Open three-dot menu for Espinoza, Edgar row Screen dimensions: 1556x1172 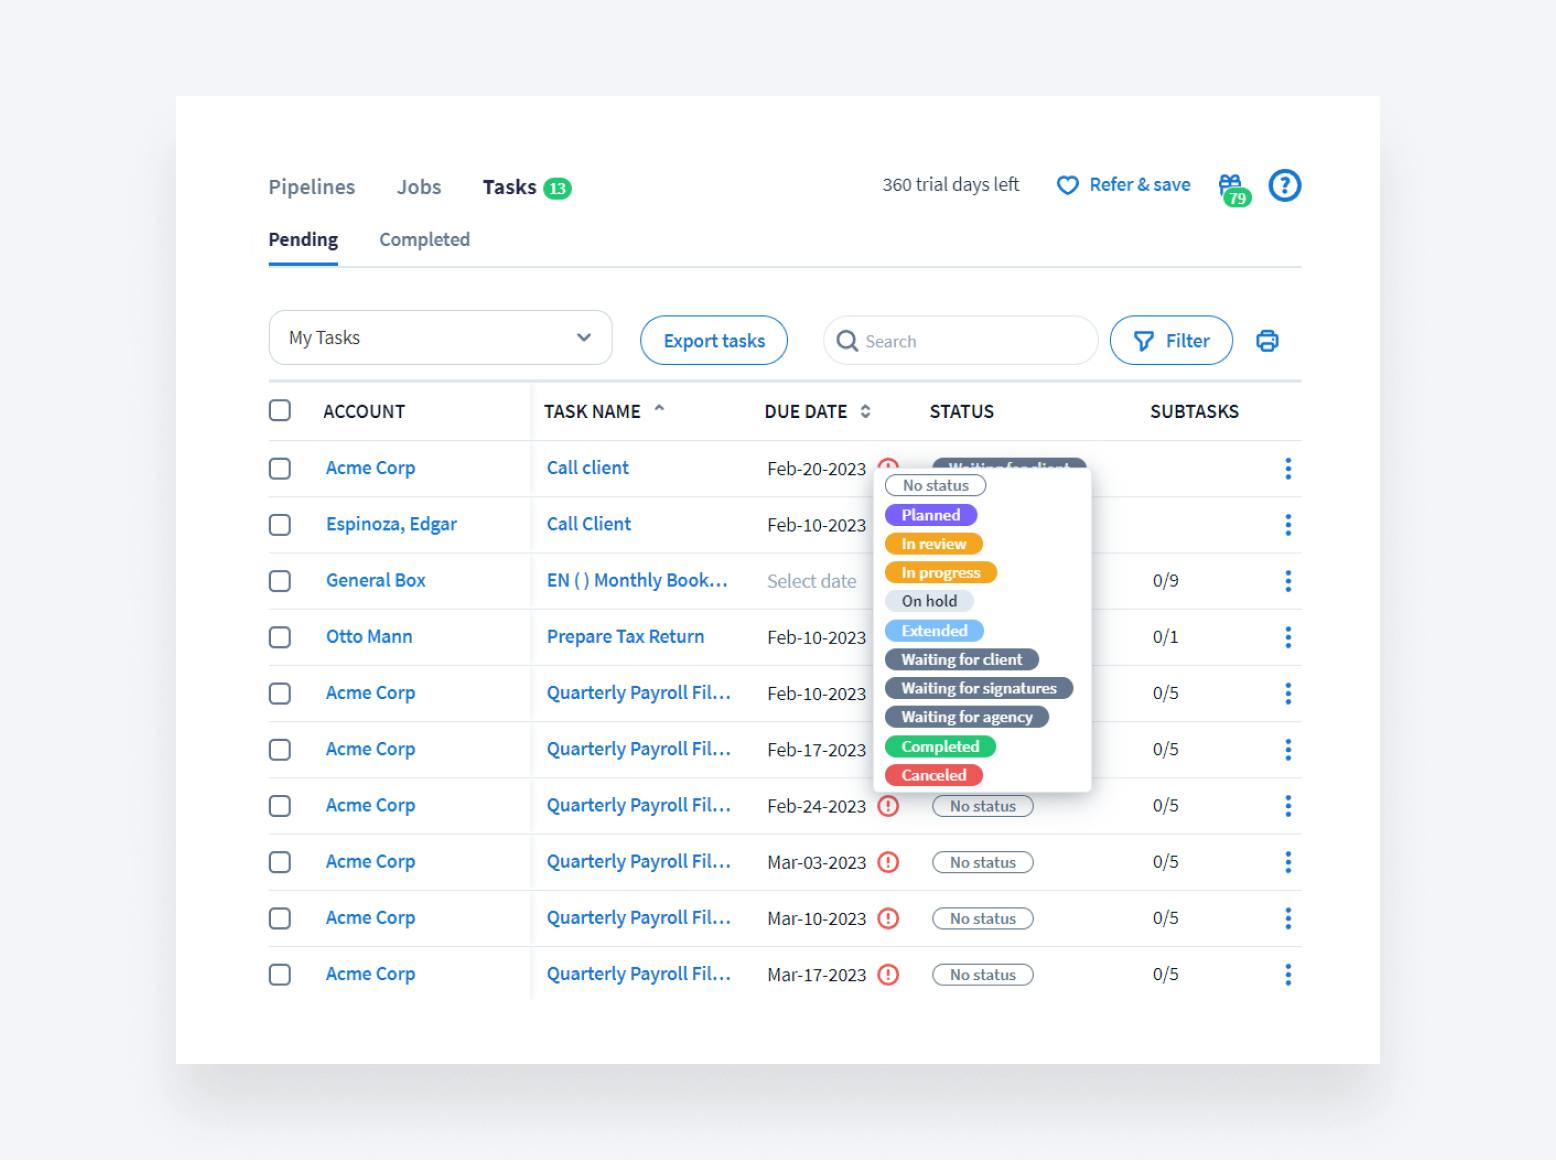click(1287, 525)
